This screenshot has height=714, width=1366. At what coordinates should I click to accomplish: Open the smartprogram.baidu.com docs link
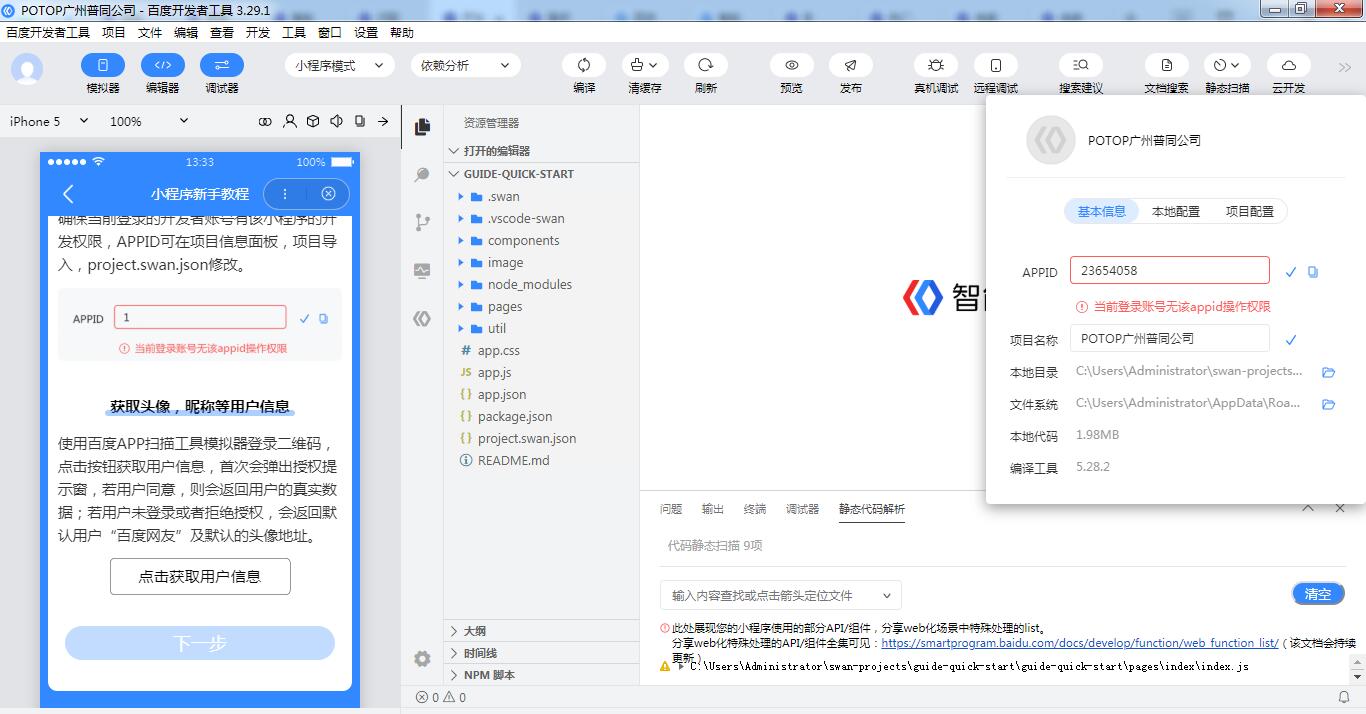pos(1080,643)
